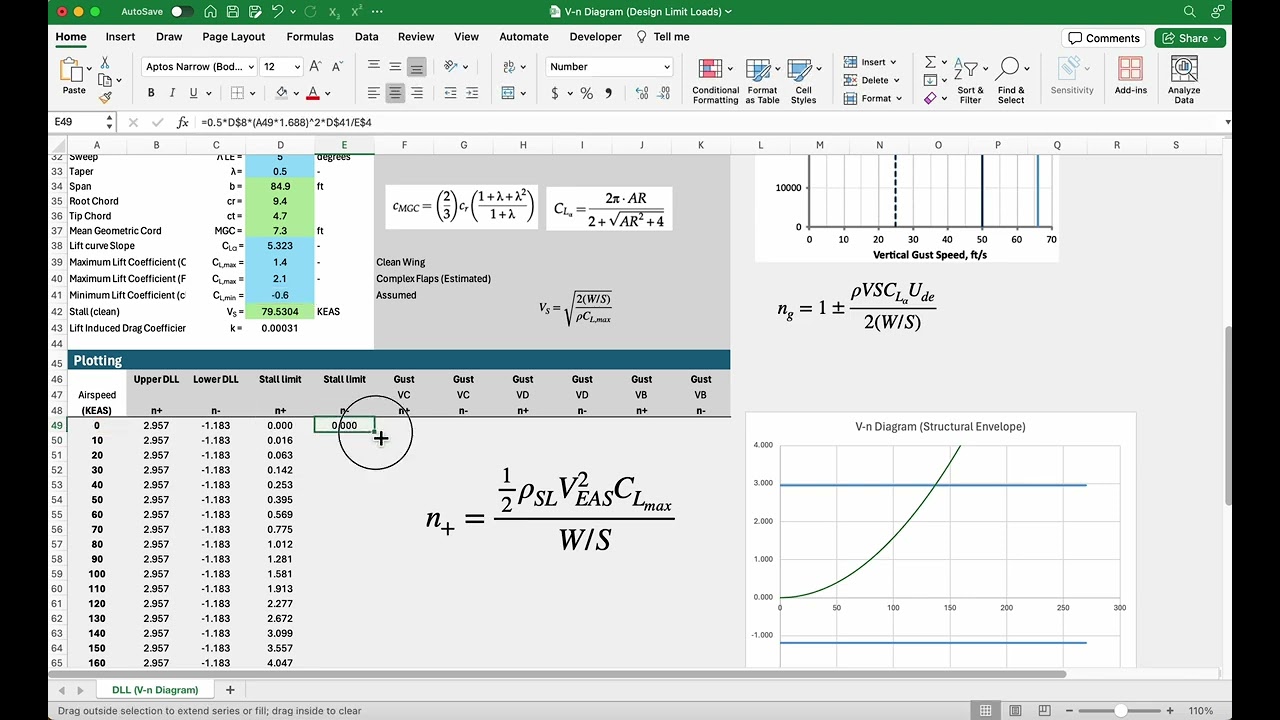
Task: Click the Borders icon
Action: [237, 93]
